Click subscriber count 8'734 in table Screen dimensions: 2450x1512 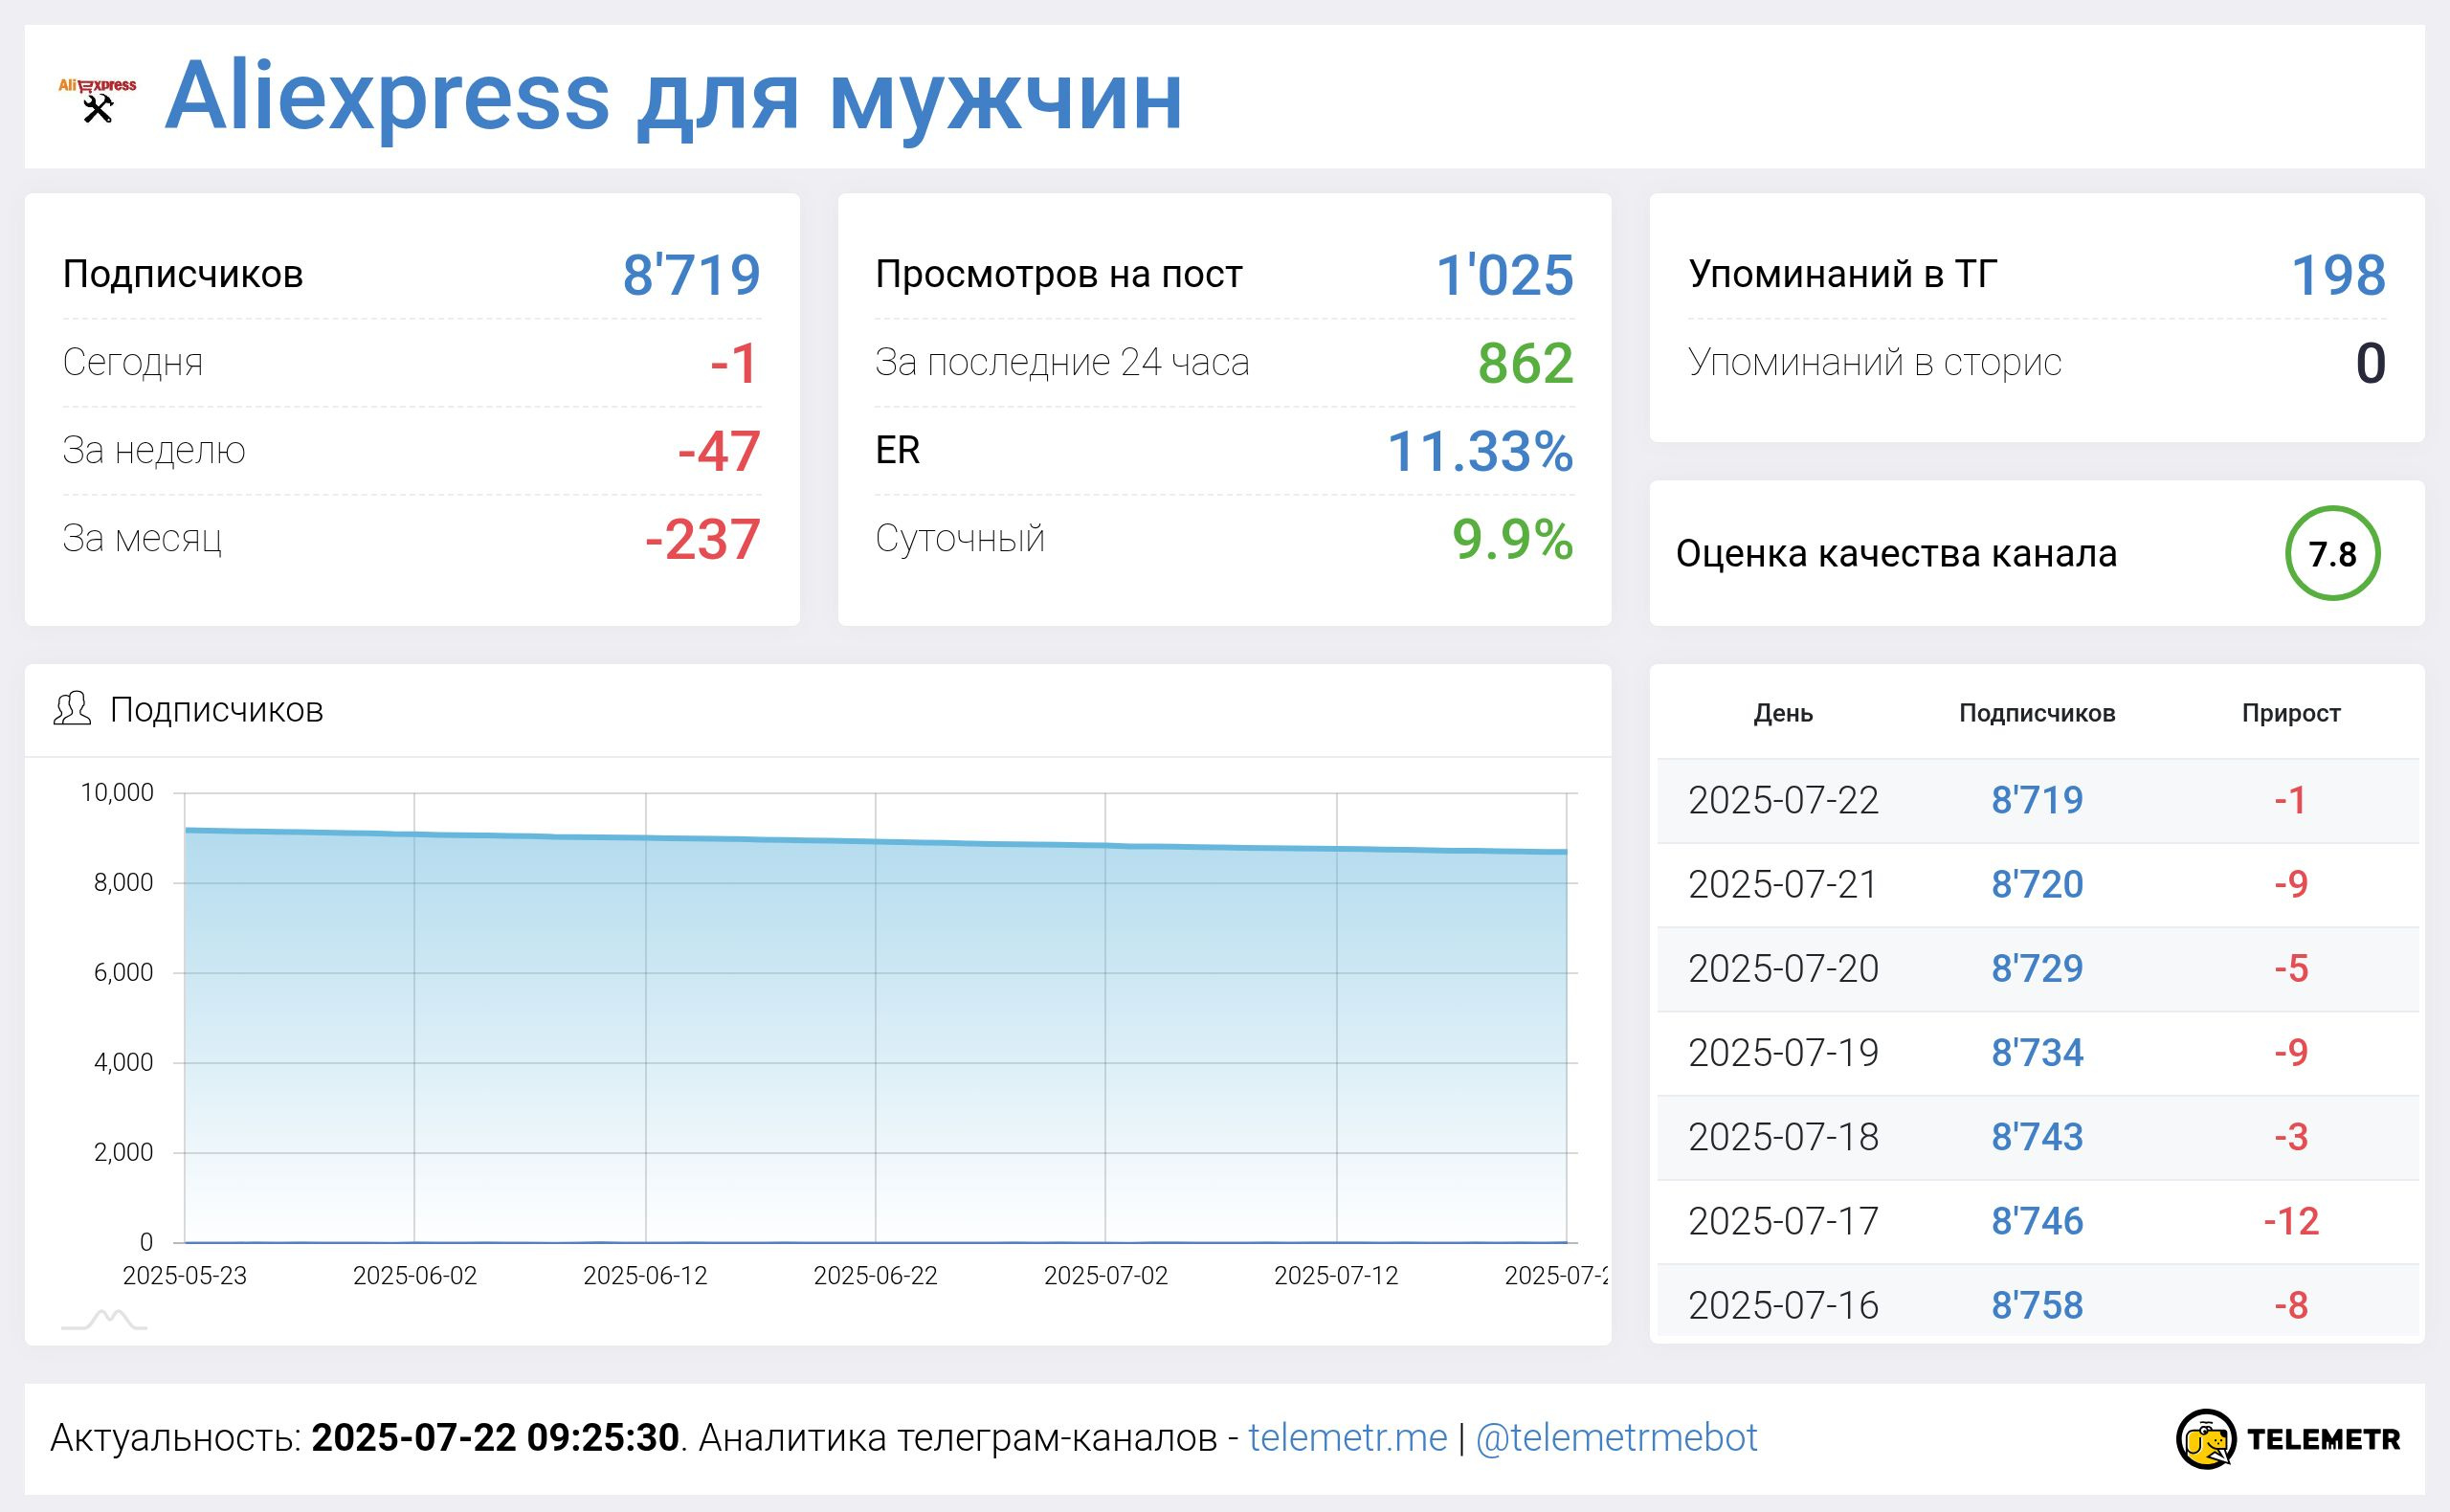click(x=2037, y=1052)
